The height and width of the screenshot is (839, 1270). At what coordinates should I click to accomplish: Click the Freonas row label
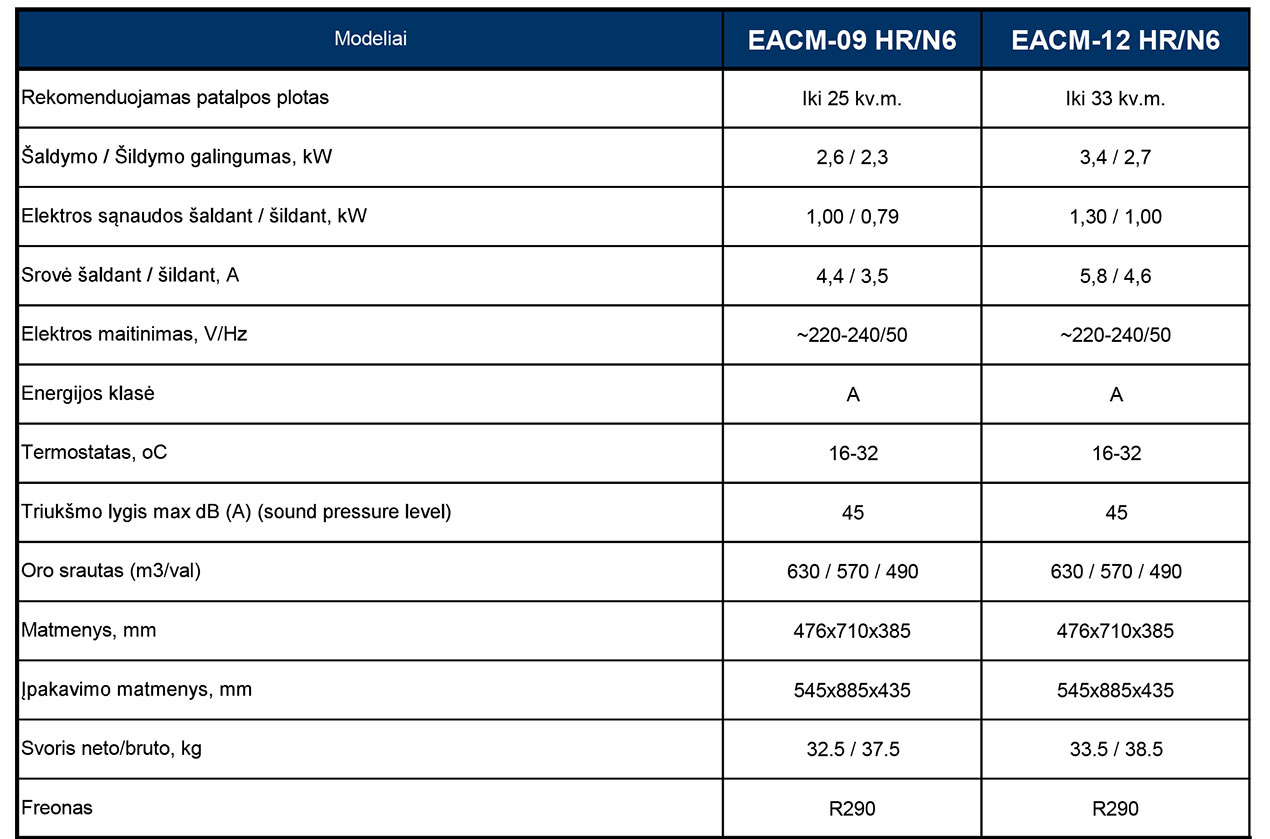point(57,806)
